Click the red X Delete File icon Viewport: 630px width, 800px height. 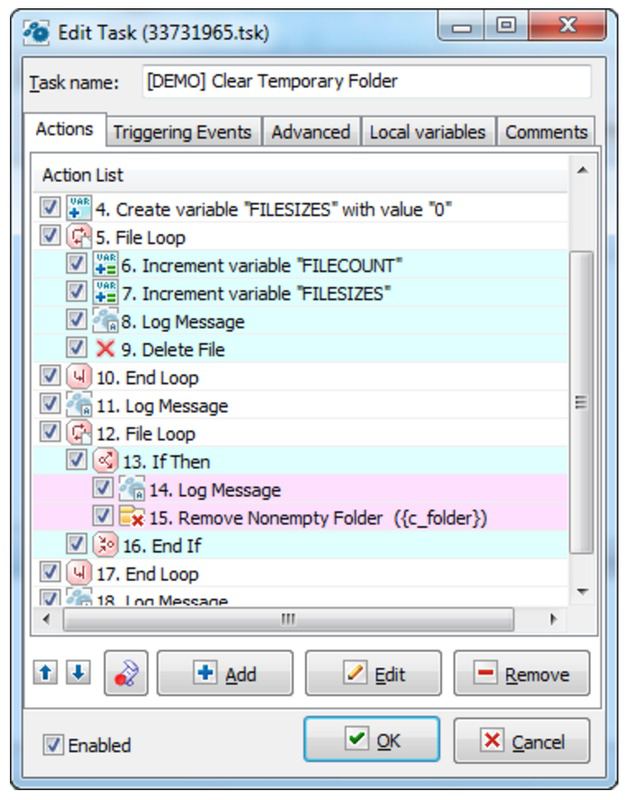pos(106,349)
